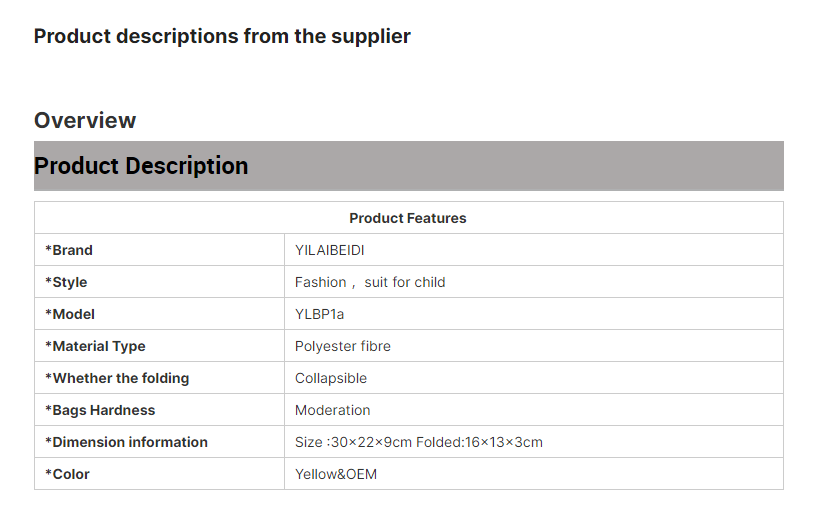Click the Moderation value cell
The image size is (837, 523).
pos(332,410)
